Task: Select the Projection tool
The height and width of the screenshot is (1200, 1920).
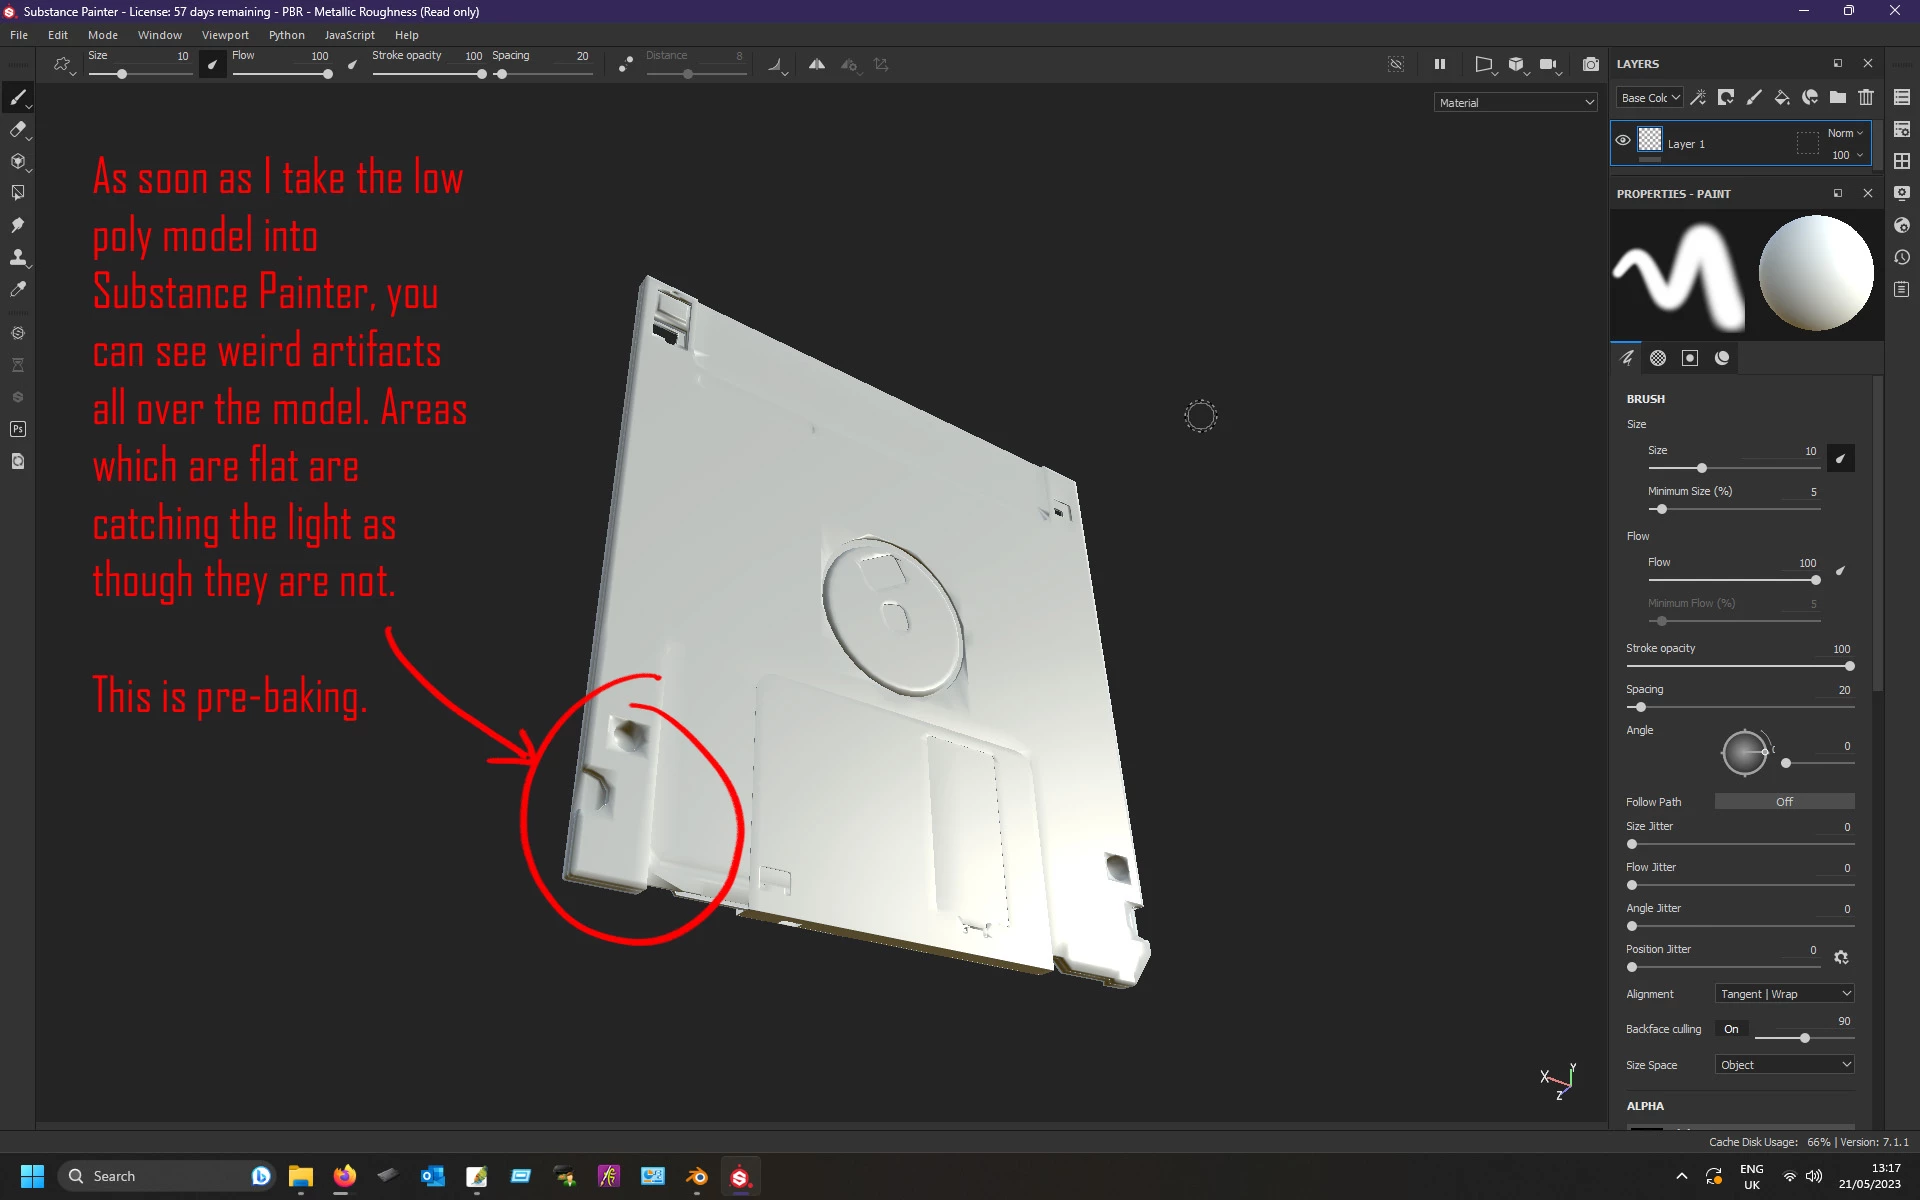Action: pyautogui.click(x=17, y=161)
